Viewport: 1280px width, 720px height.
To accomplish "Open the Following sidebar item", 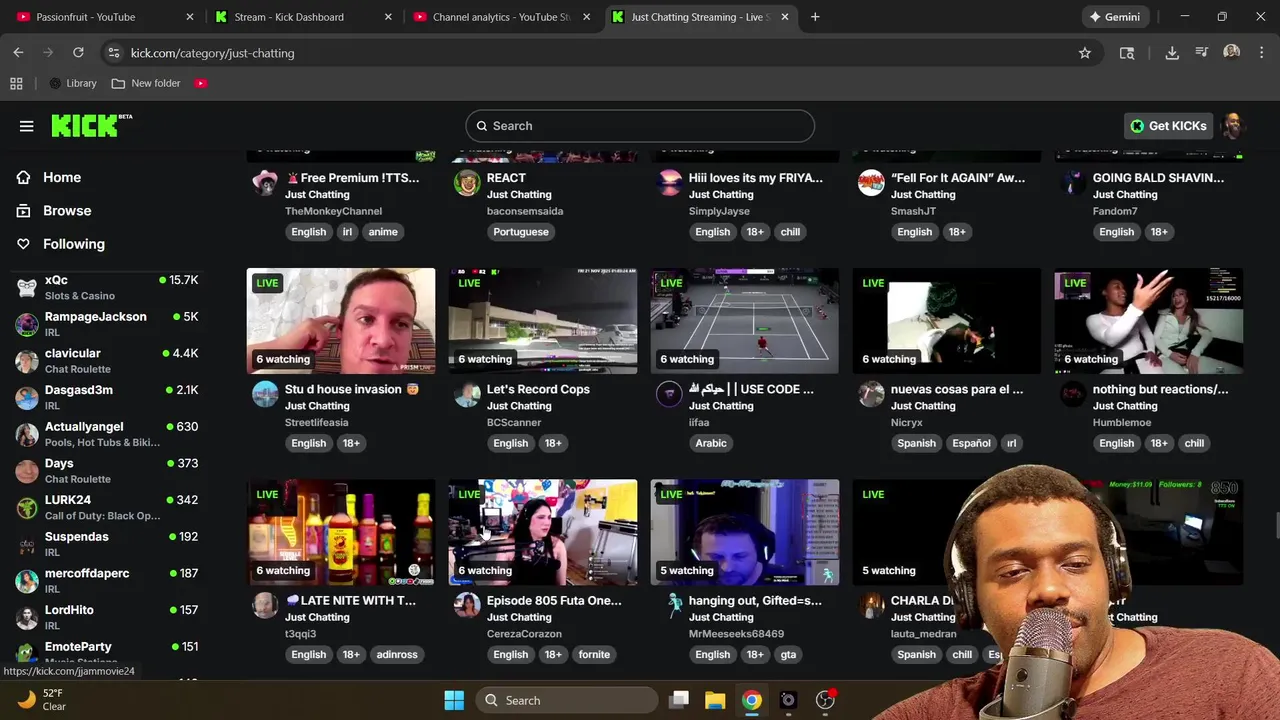I will coord(73,244).
